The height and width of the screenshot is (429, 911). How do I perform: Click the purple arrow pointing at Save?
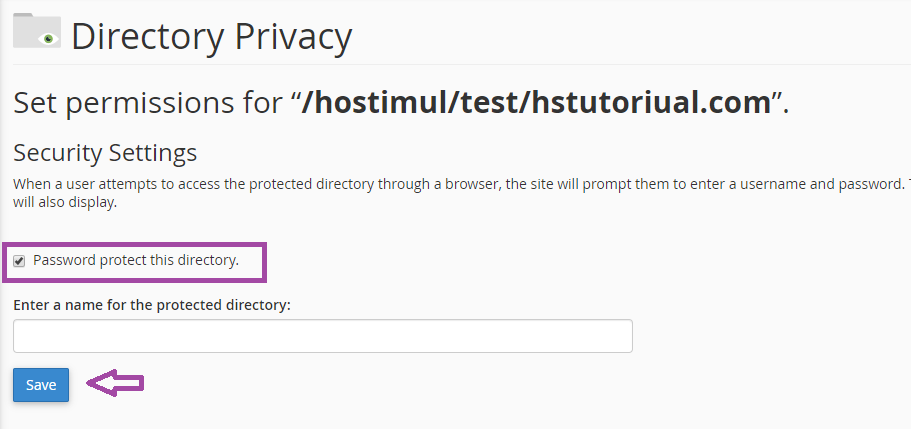coord(116,383)
